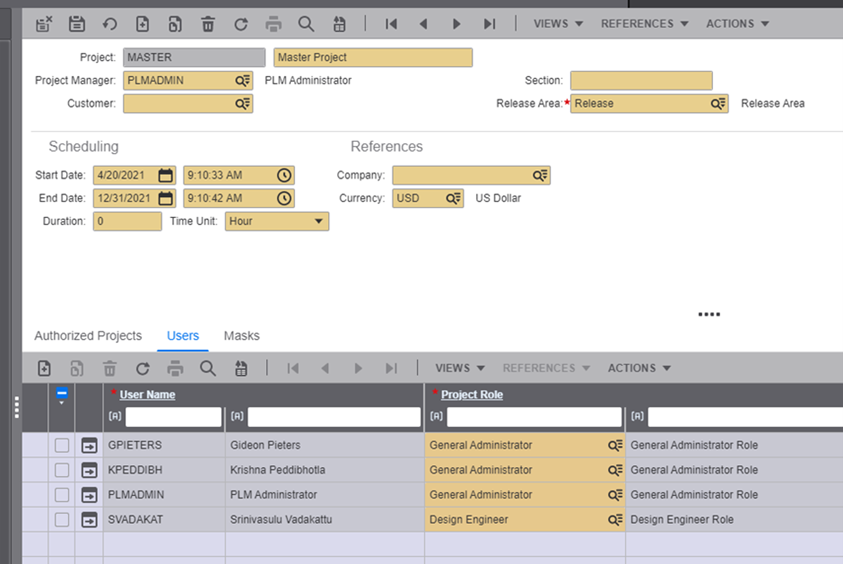The height and width of the screenshot is (564, 843).
Task: Open the Start Date calendar picker
Action: pyautogui.click(x=165, y=176)
